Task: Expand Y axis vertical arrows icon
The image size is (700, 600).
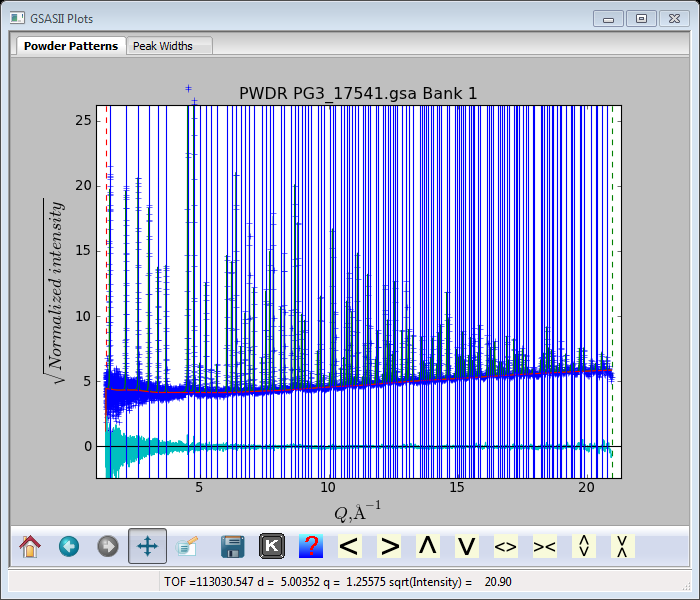Action: 584,546
